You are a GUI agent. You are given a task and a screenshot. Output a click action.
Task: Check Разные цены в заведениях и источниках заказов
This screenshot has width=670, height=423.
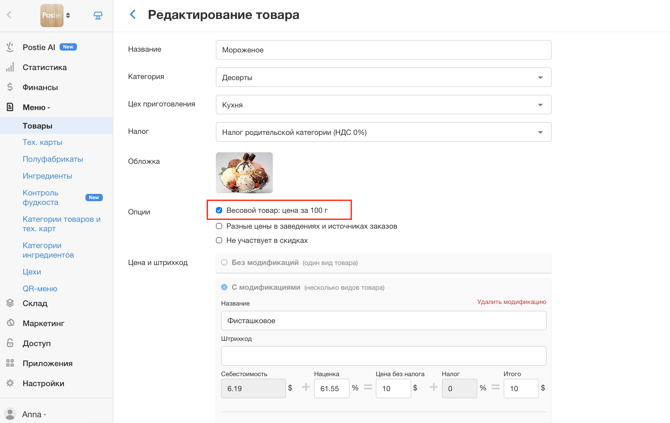[219, 226]
